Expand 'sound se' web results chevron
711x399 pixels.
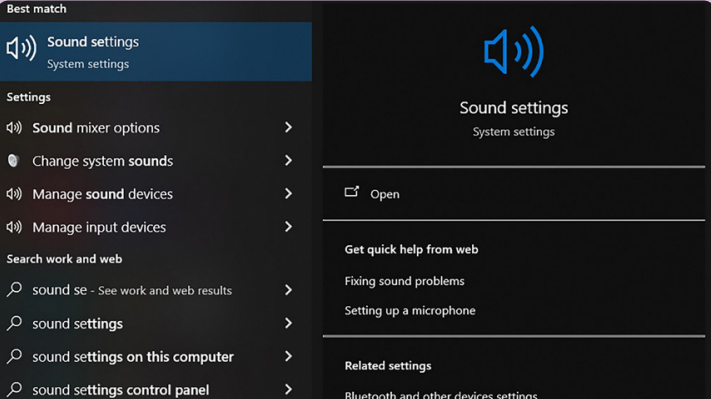pyautogui.click(x=288, y=290)
